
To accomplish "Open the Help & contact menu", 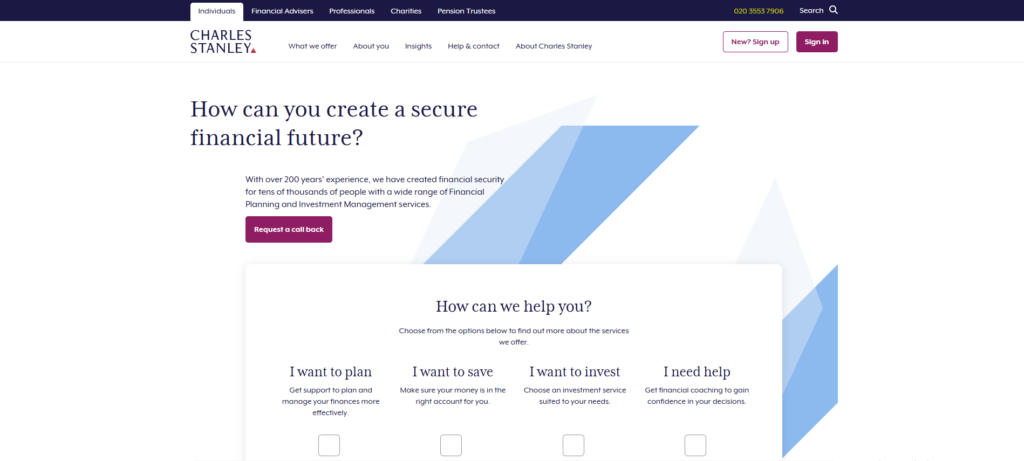I will pyautogui.click(x=473, y=46).
